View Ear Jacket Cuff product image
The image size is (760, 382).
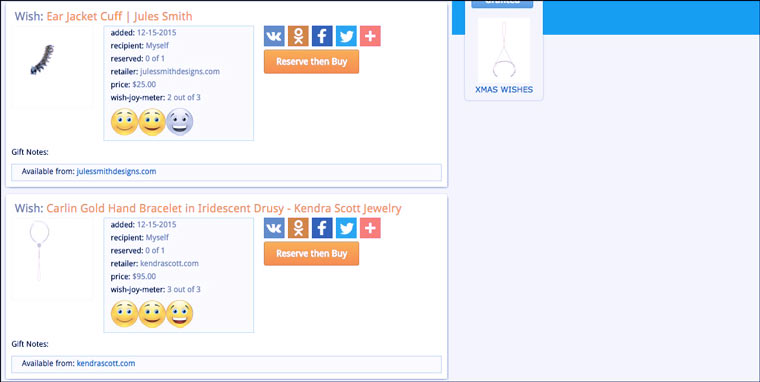pos(52,67)
